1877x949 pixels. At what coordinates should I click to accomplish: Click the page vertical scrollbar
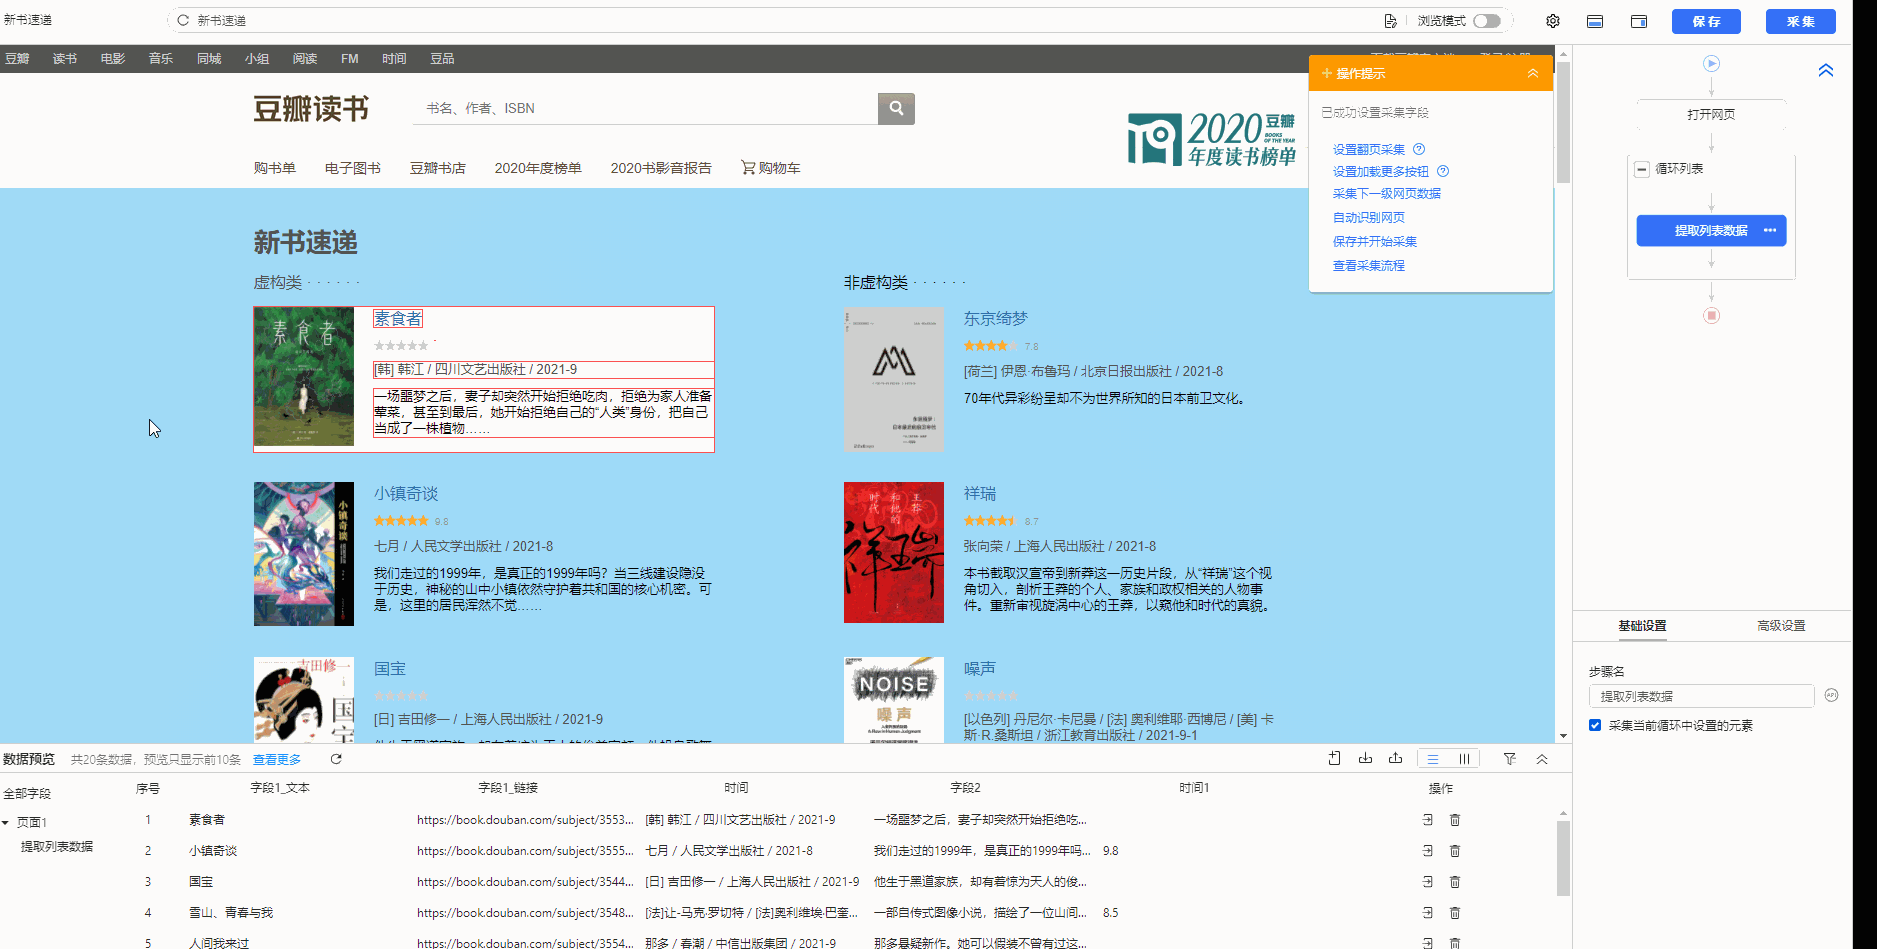[1563, 122]
